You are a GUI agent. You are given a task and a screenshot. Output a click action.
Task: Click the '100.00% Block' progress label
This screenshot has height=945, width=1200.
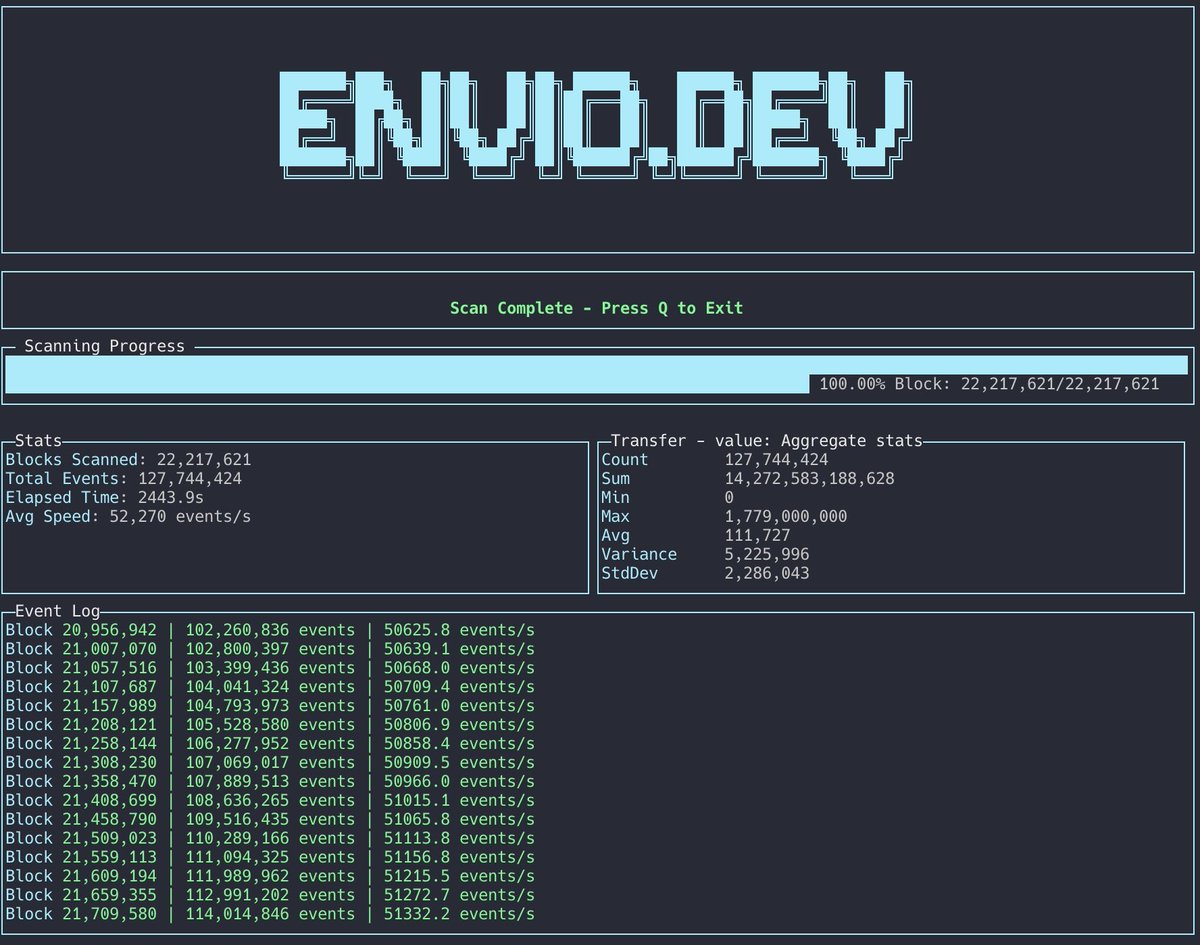[x=988, y=384]
